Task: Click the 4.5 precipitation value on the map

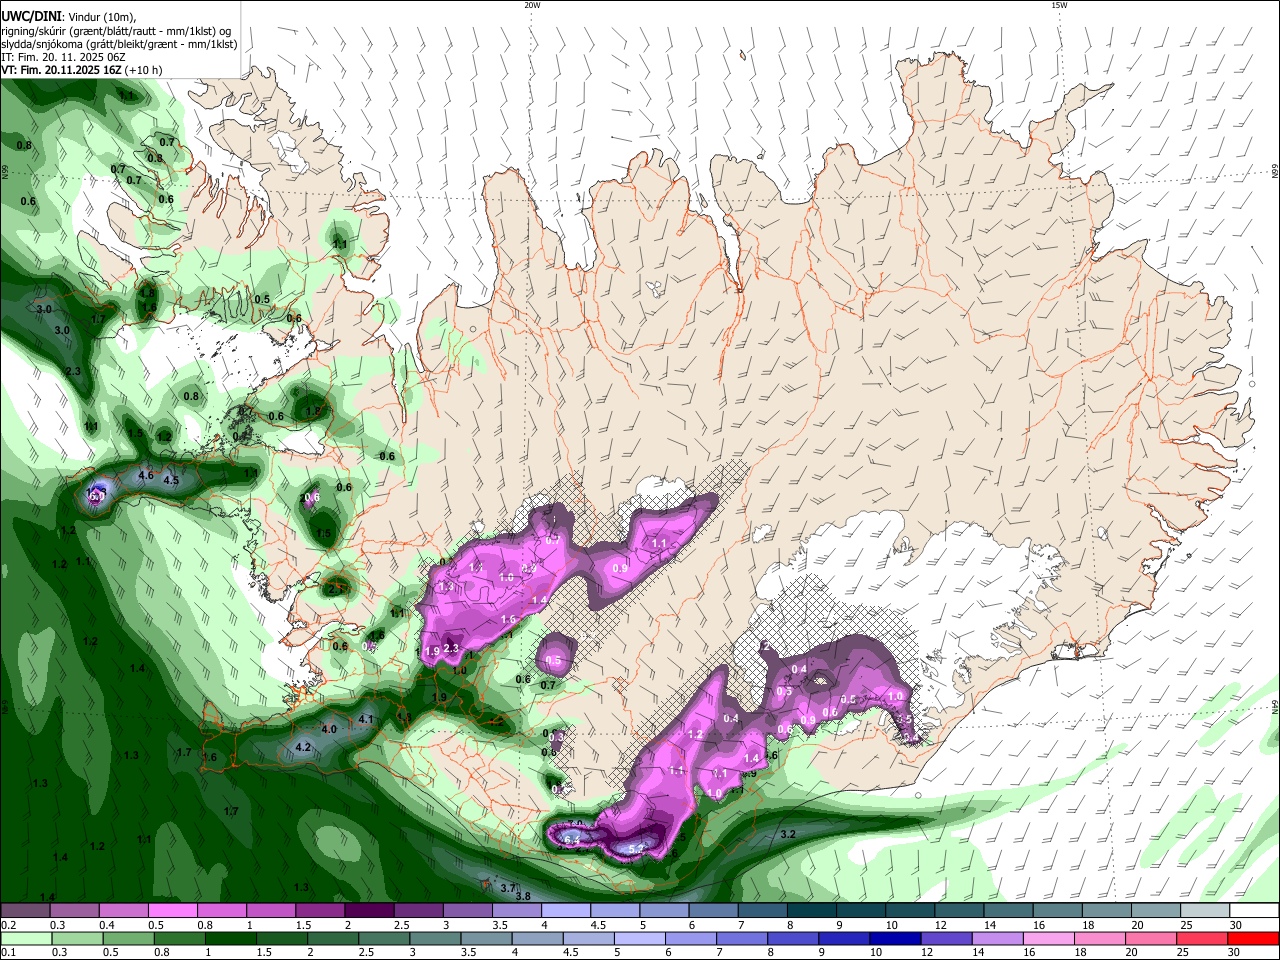Action: click(x=171, y=480)
